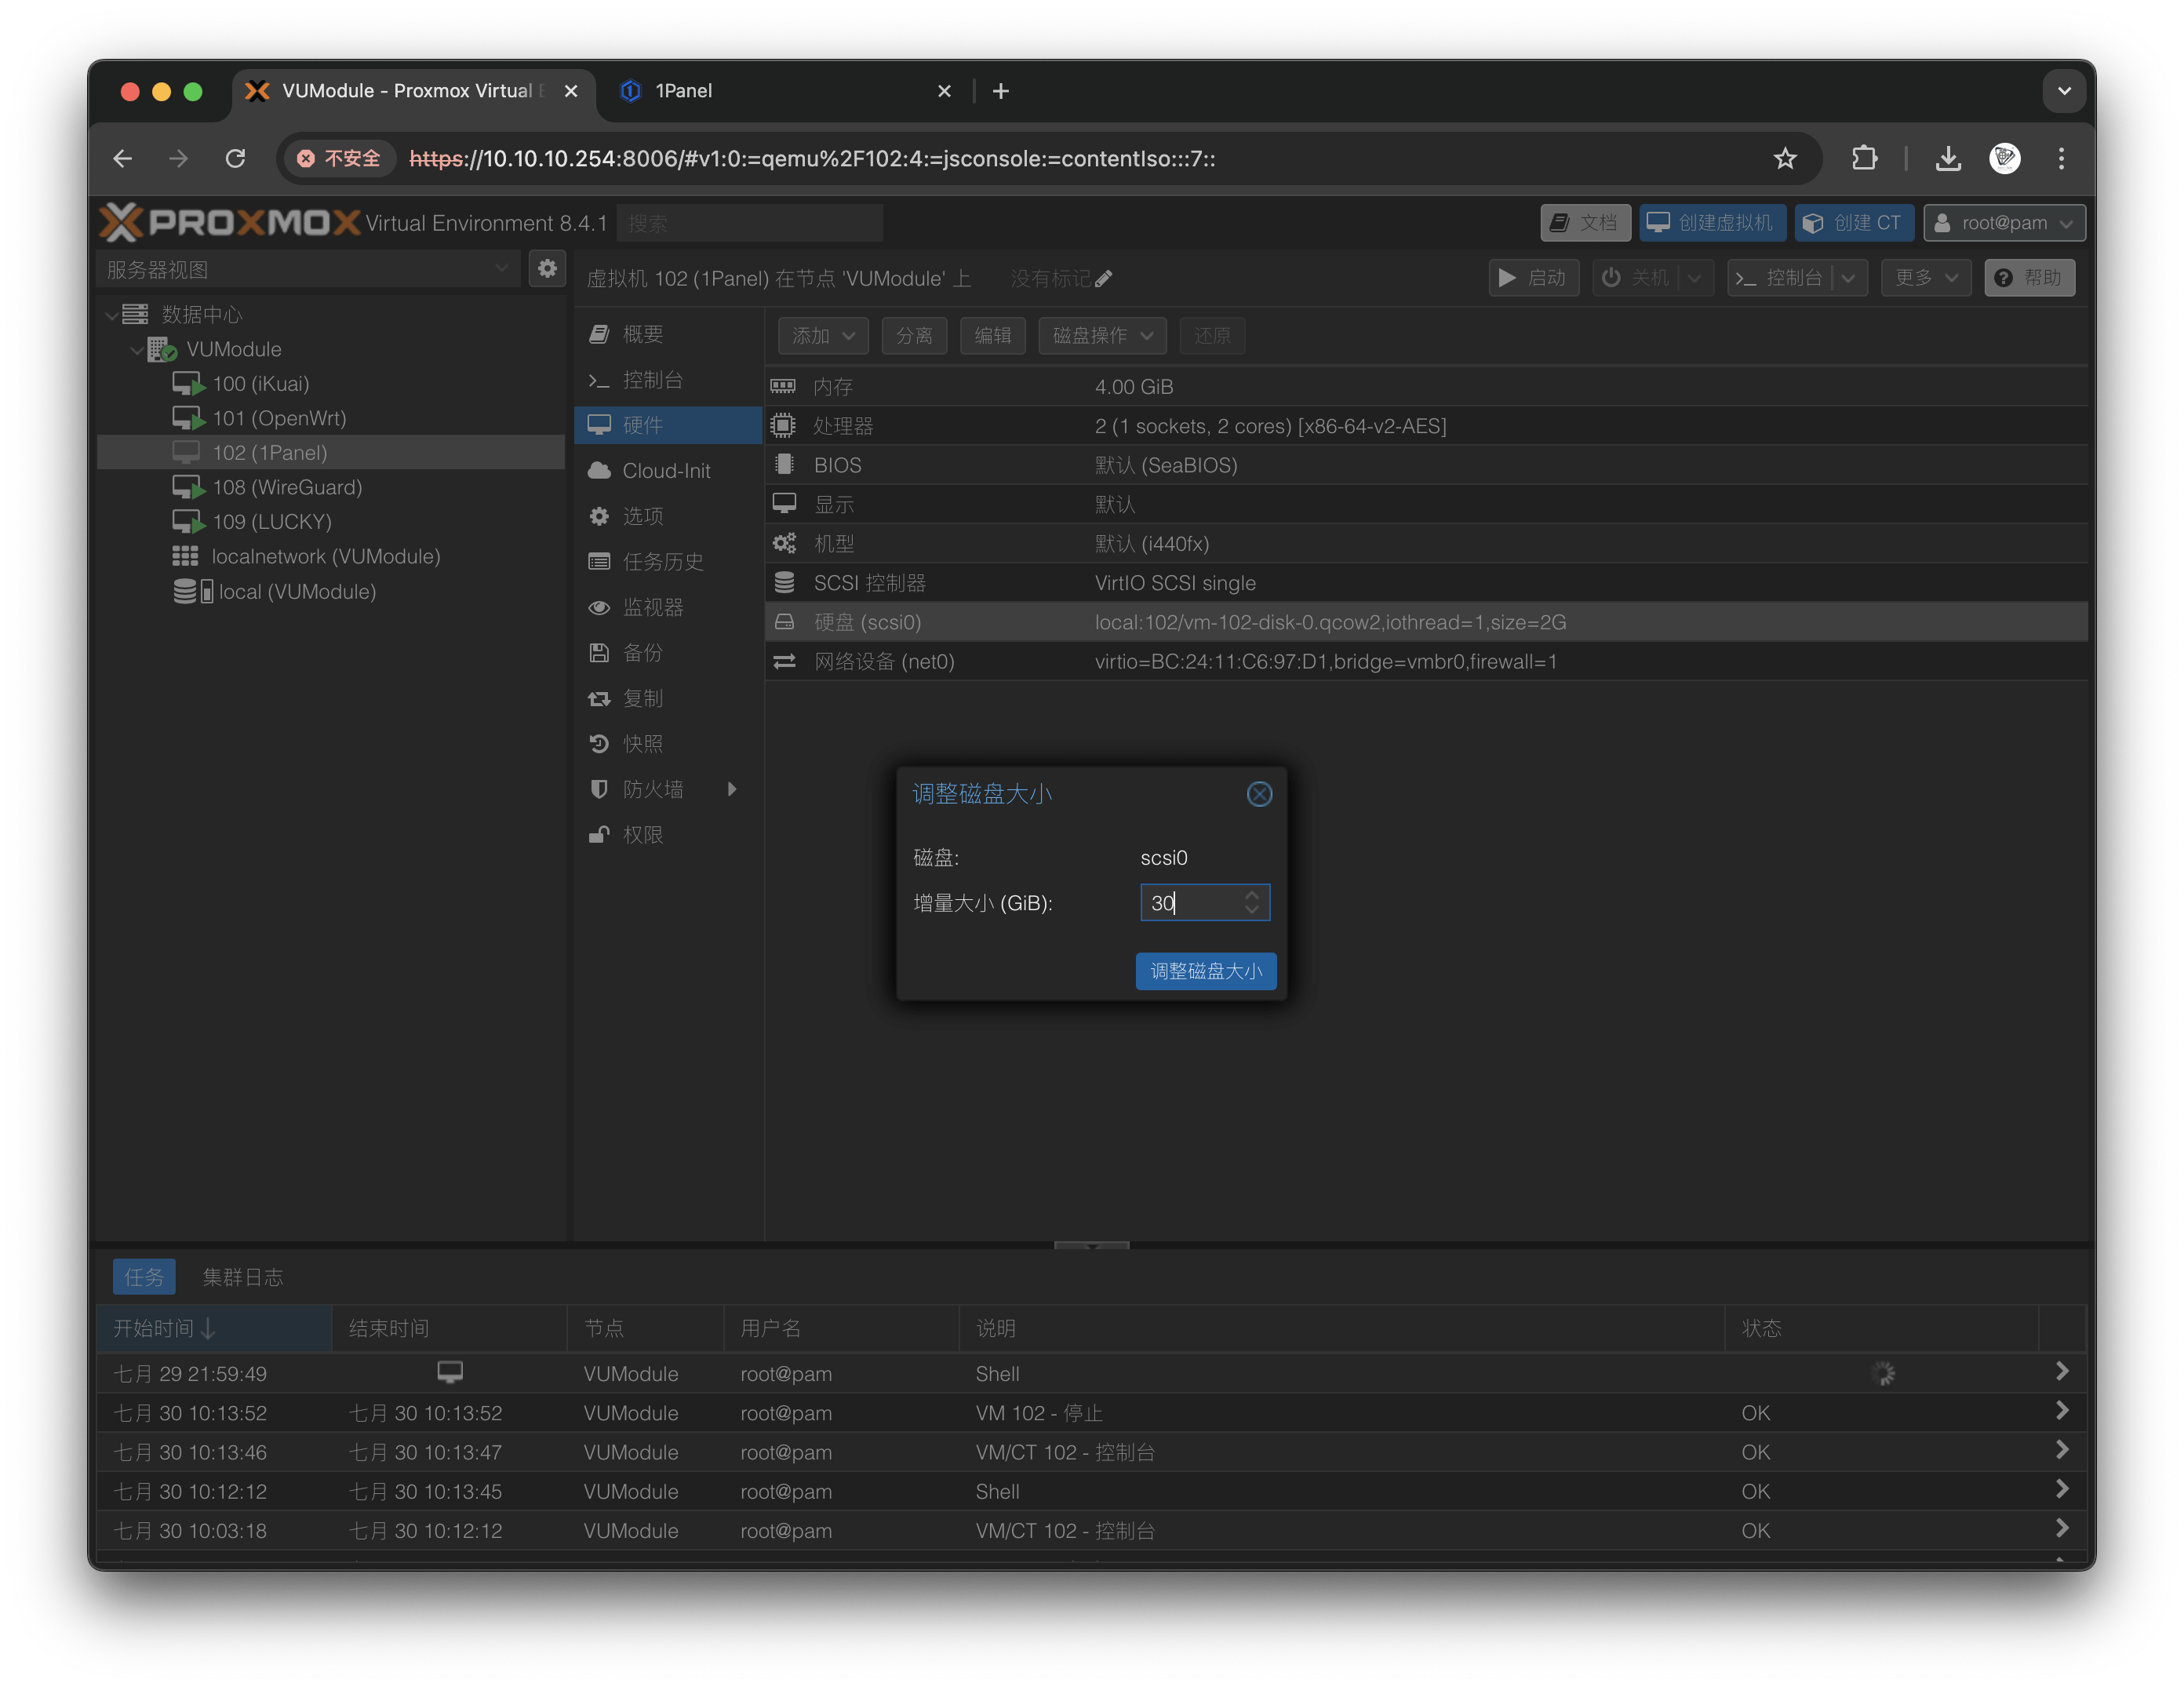Expand the firewall submenu arrow
2184x1687 pixels.
click(x=732, y=789)
